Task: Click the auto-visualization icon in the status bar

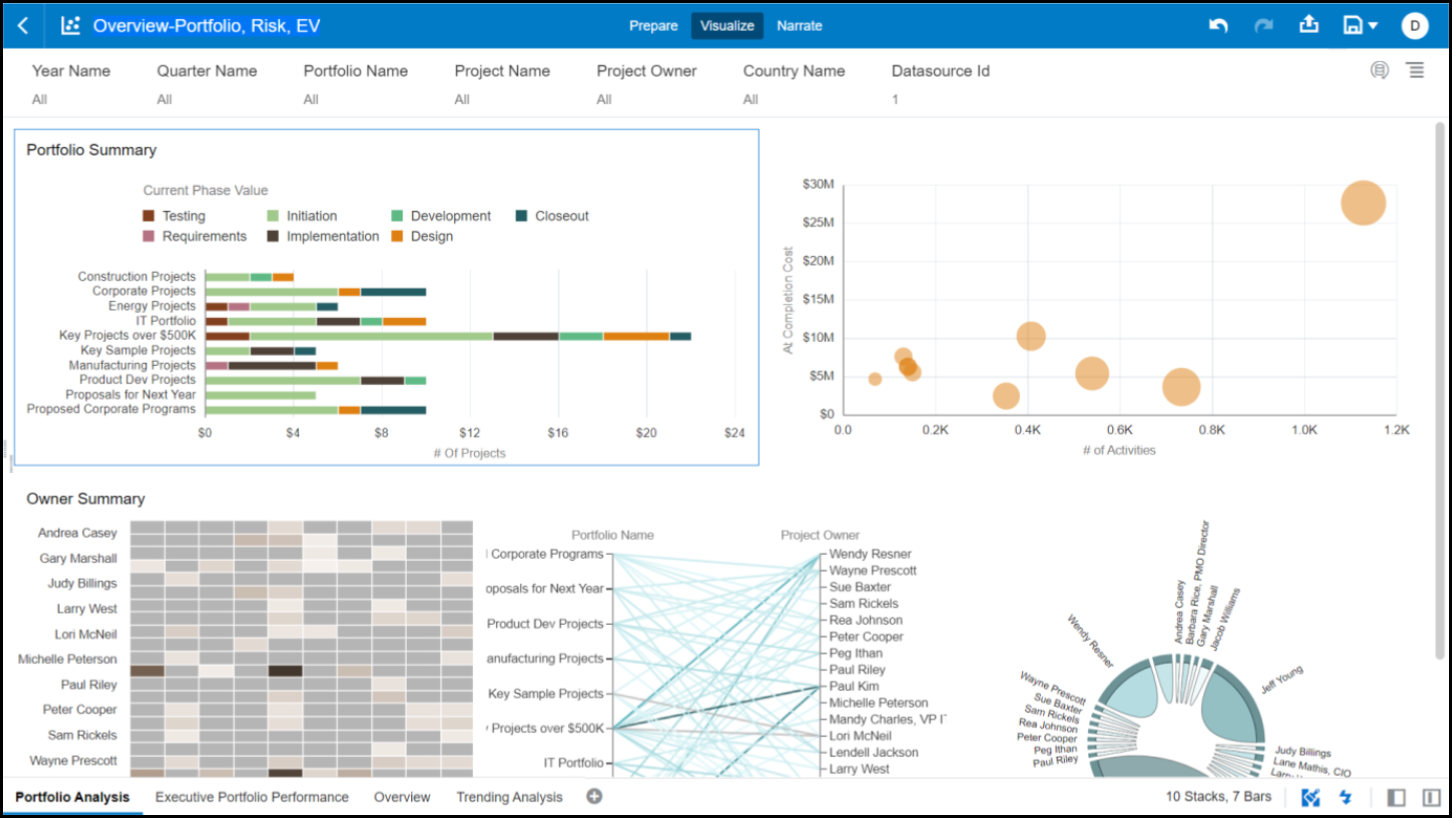Action: point(1311,797)
